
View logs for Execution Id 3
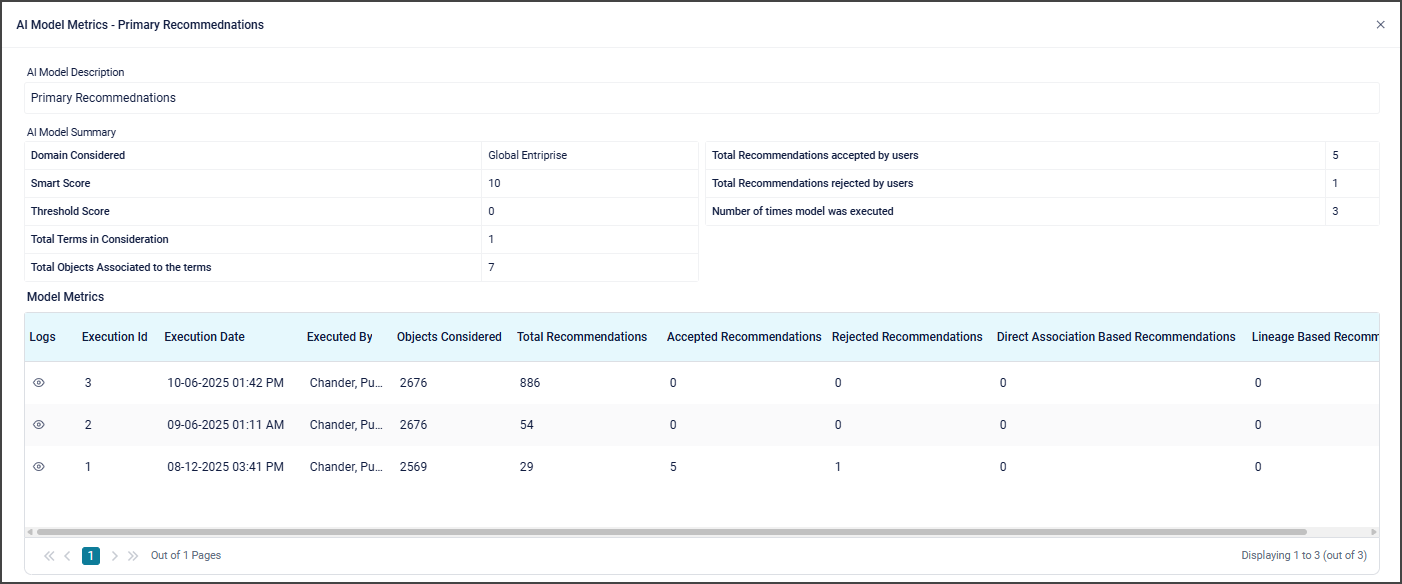(39, 383)
